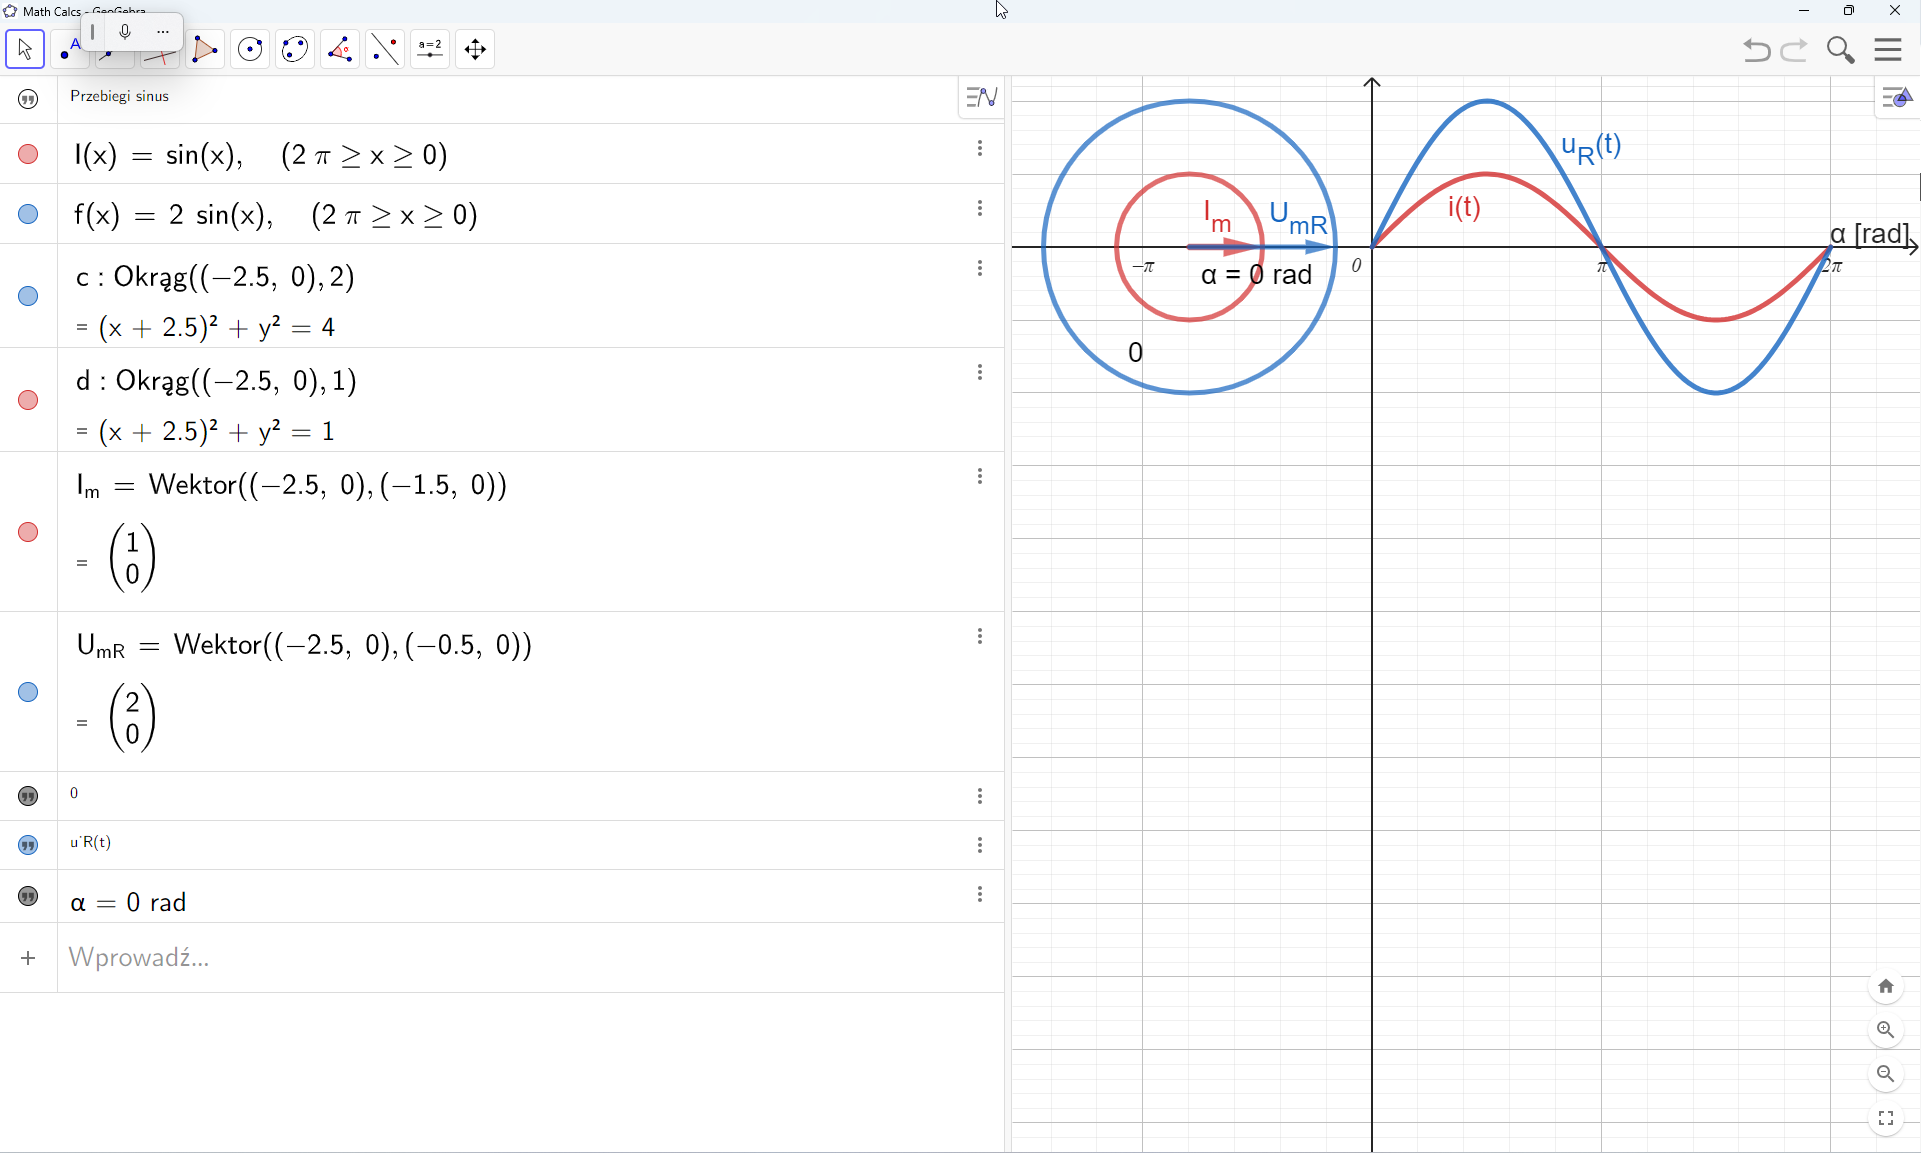Viewport: 1921px width, 1153px height.
Task: Select the Polygon tool
Action: [x=206, y=49]
